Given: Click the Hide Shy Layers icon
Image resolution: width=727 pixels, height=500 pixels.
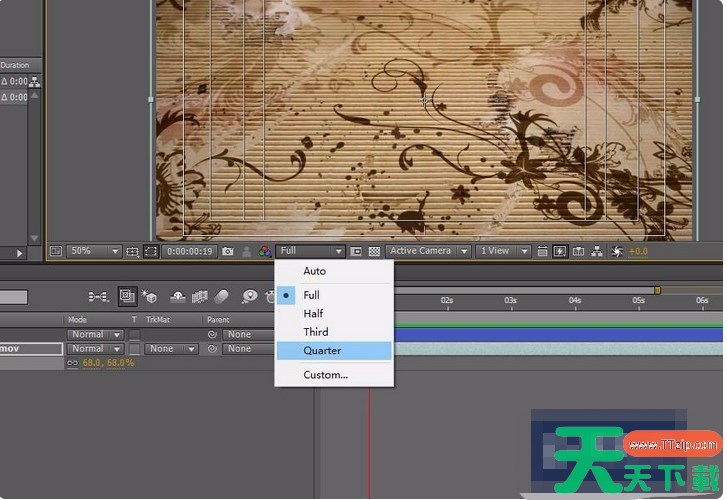Looking at the screenshot, I should pyautogui.click(x=178, y=297).
